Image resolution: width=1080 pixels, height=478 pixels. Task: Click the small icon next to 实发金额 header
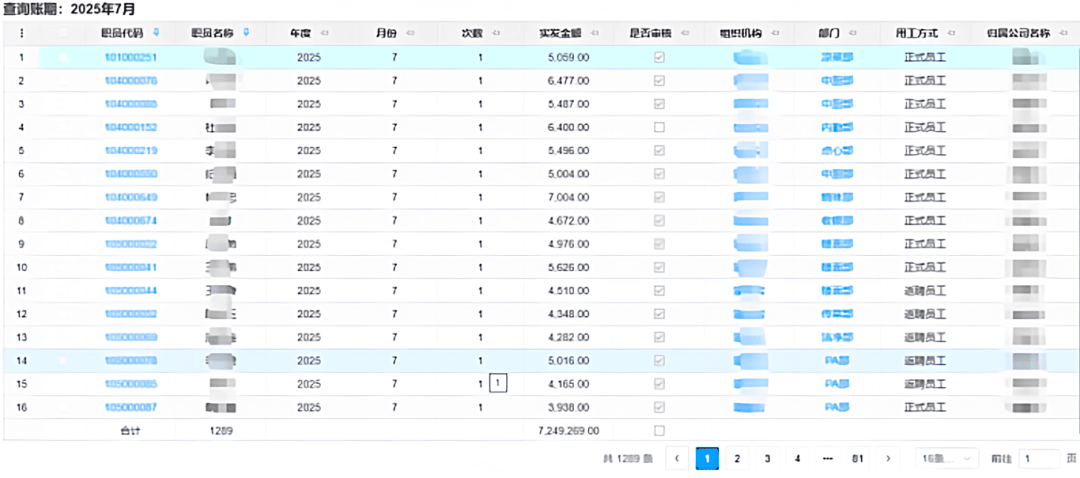(x=595, y=33)
